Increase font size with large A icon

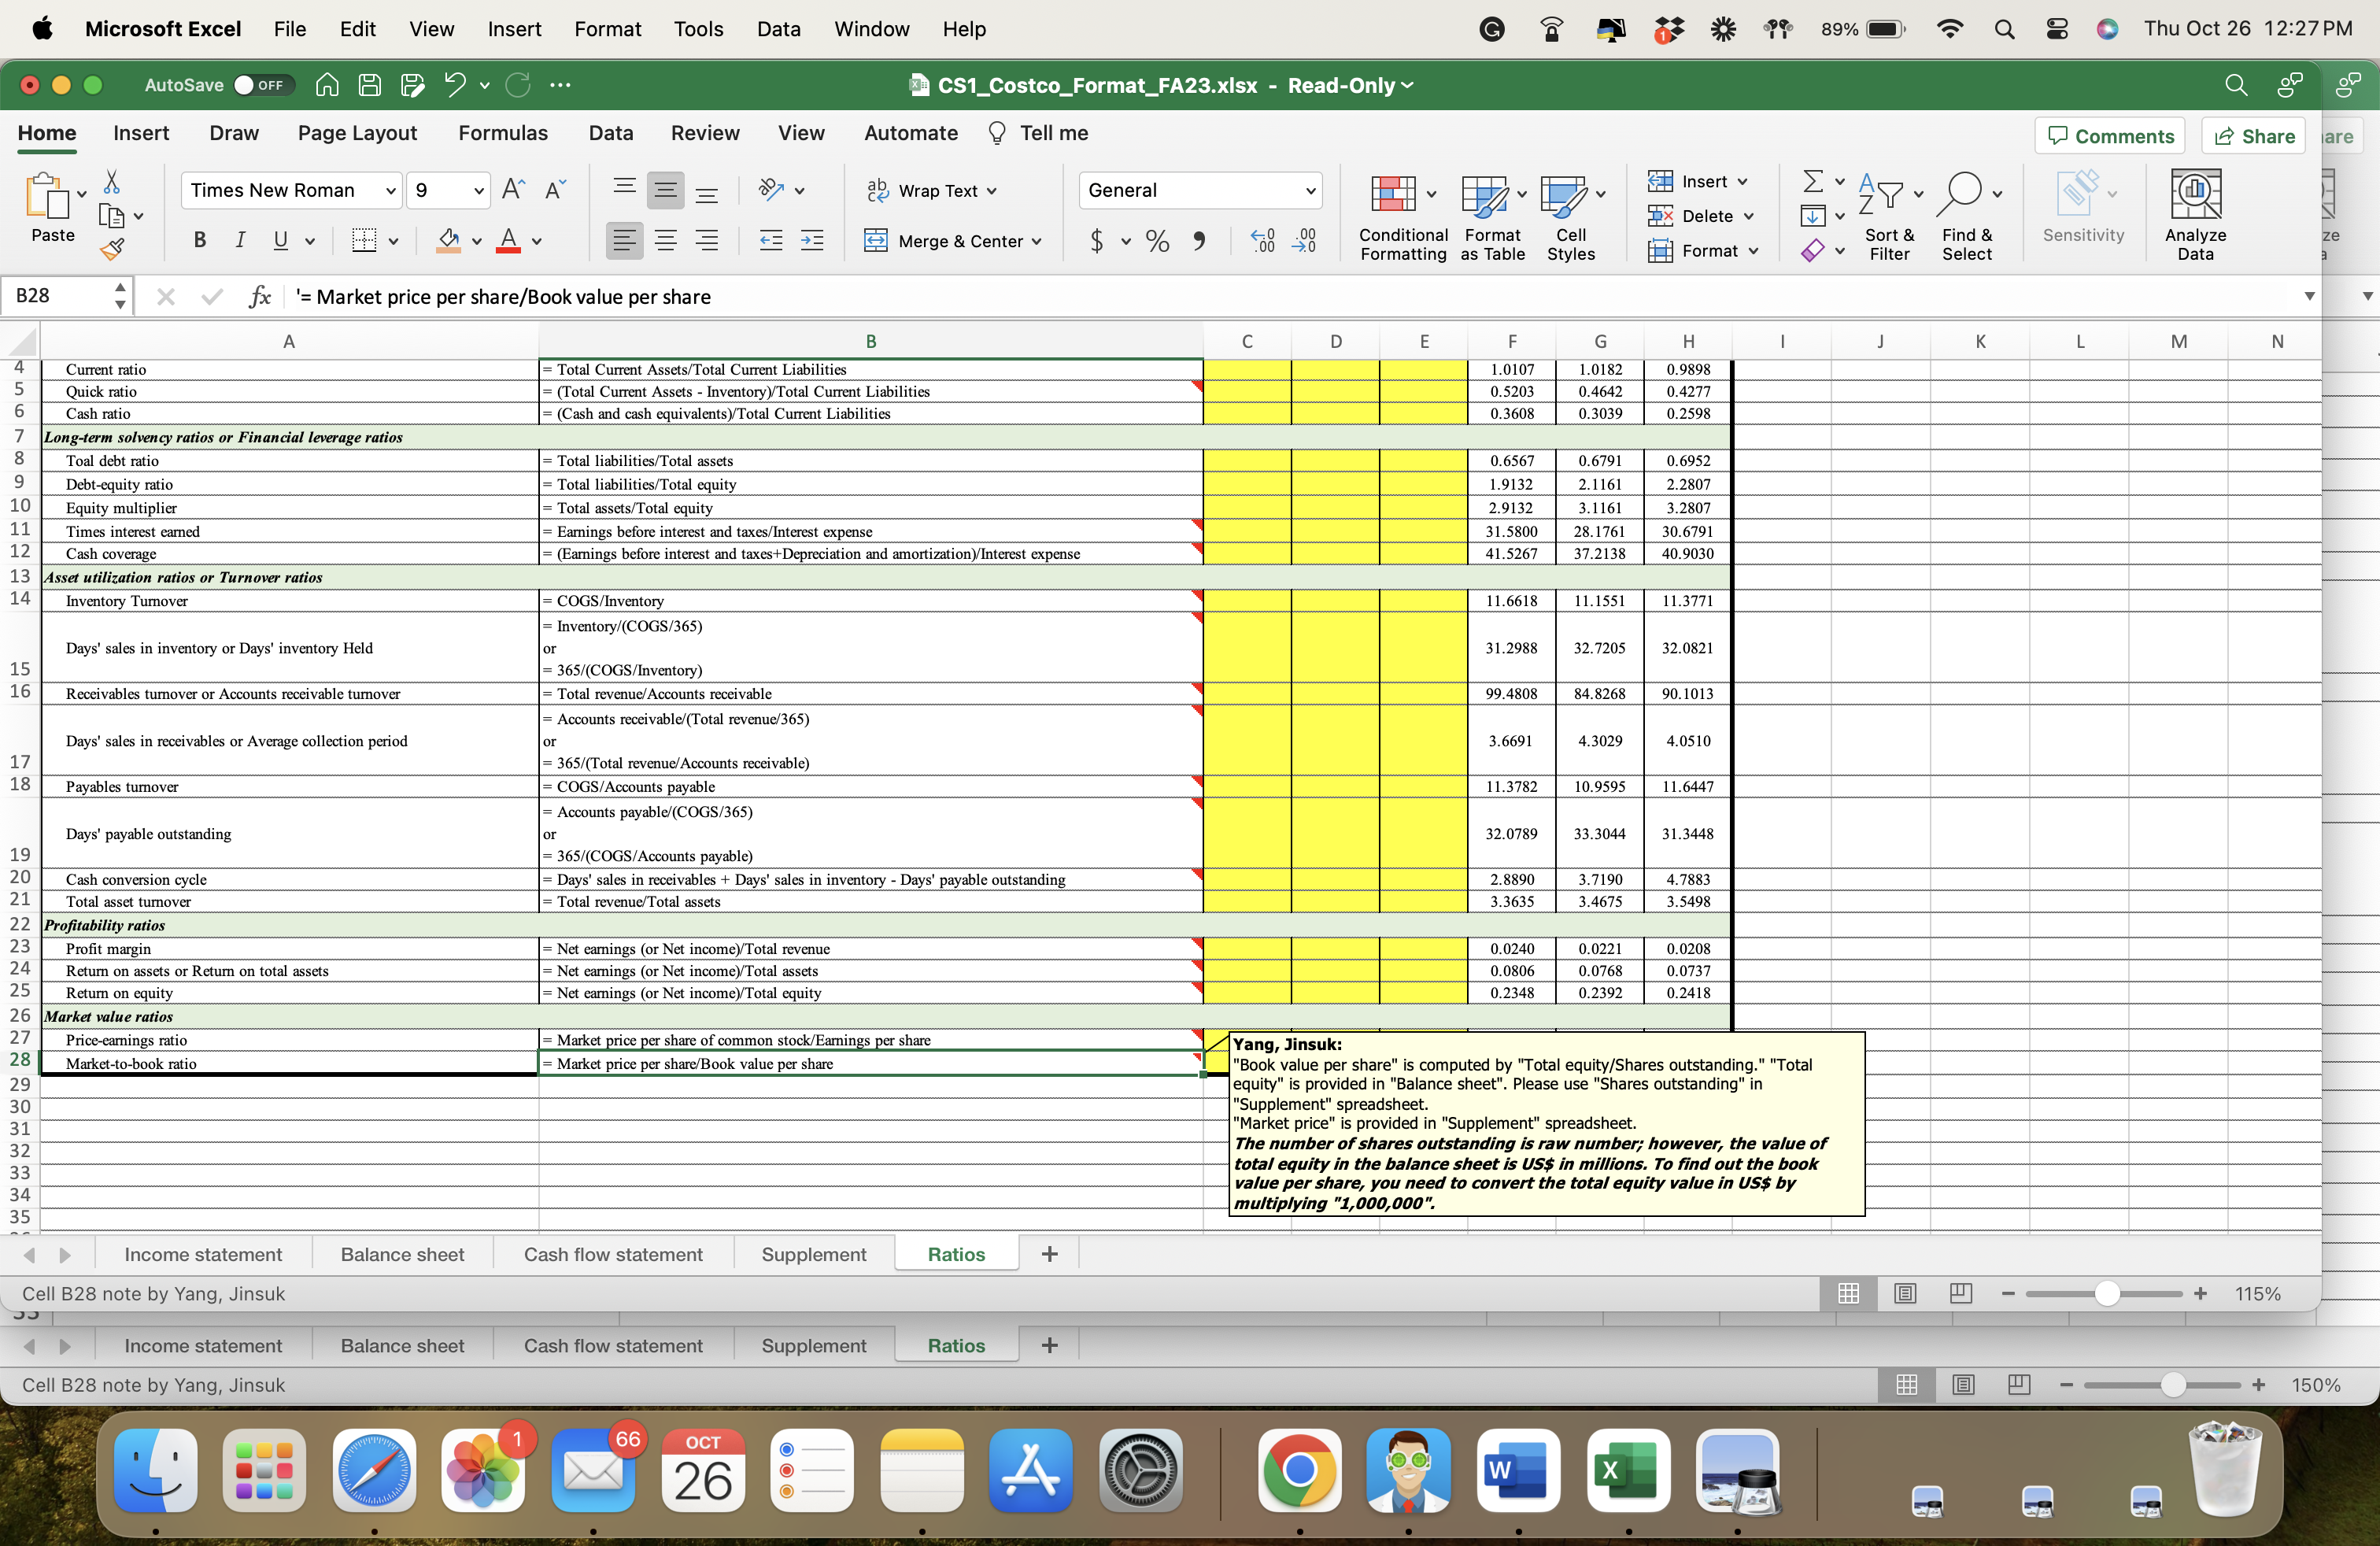pyautogui.click(x=513, y=190)
